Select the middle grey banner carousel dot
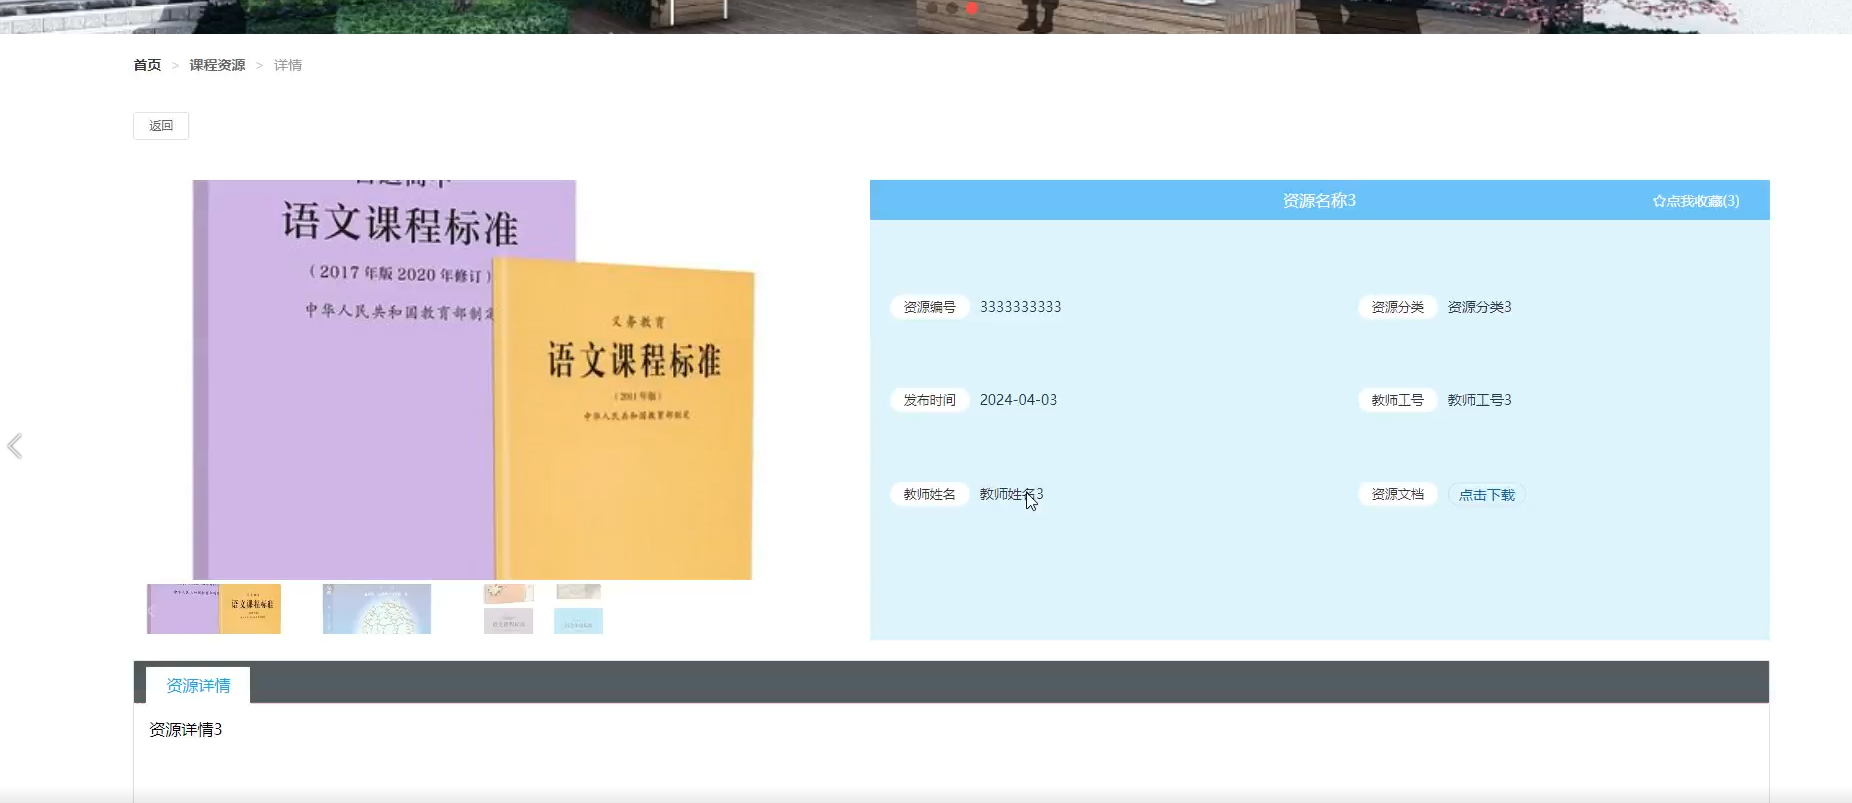 coord(952,8)
